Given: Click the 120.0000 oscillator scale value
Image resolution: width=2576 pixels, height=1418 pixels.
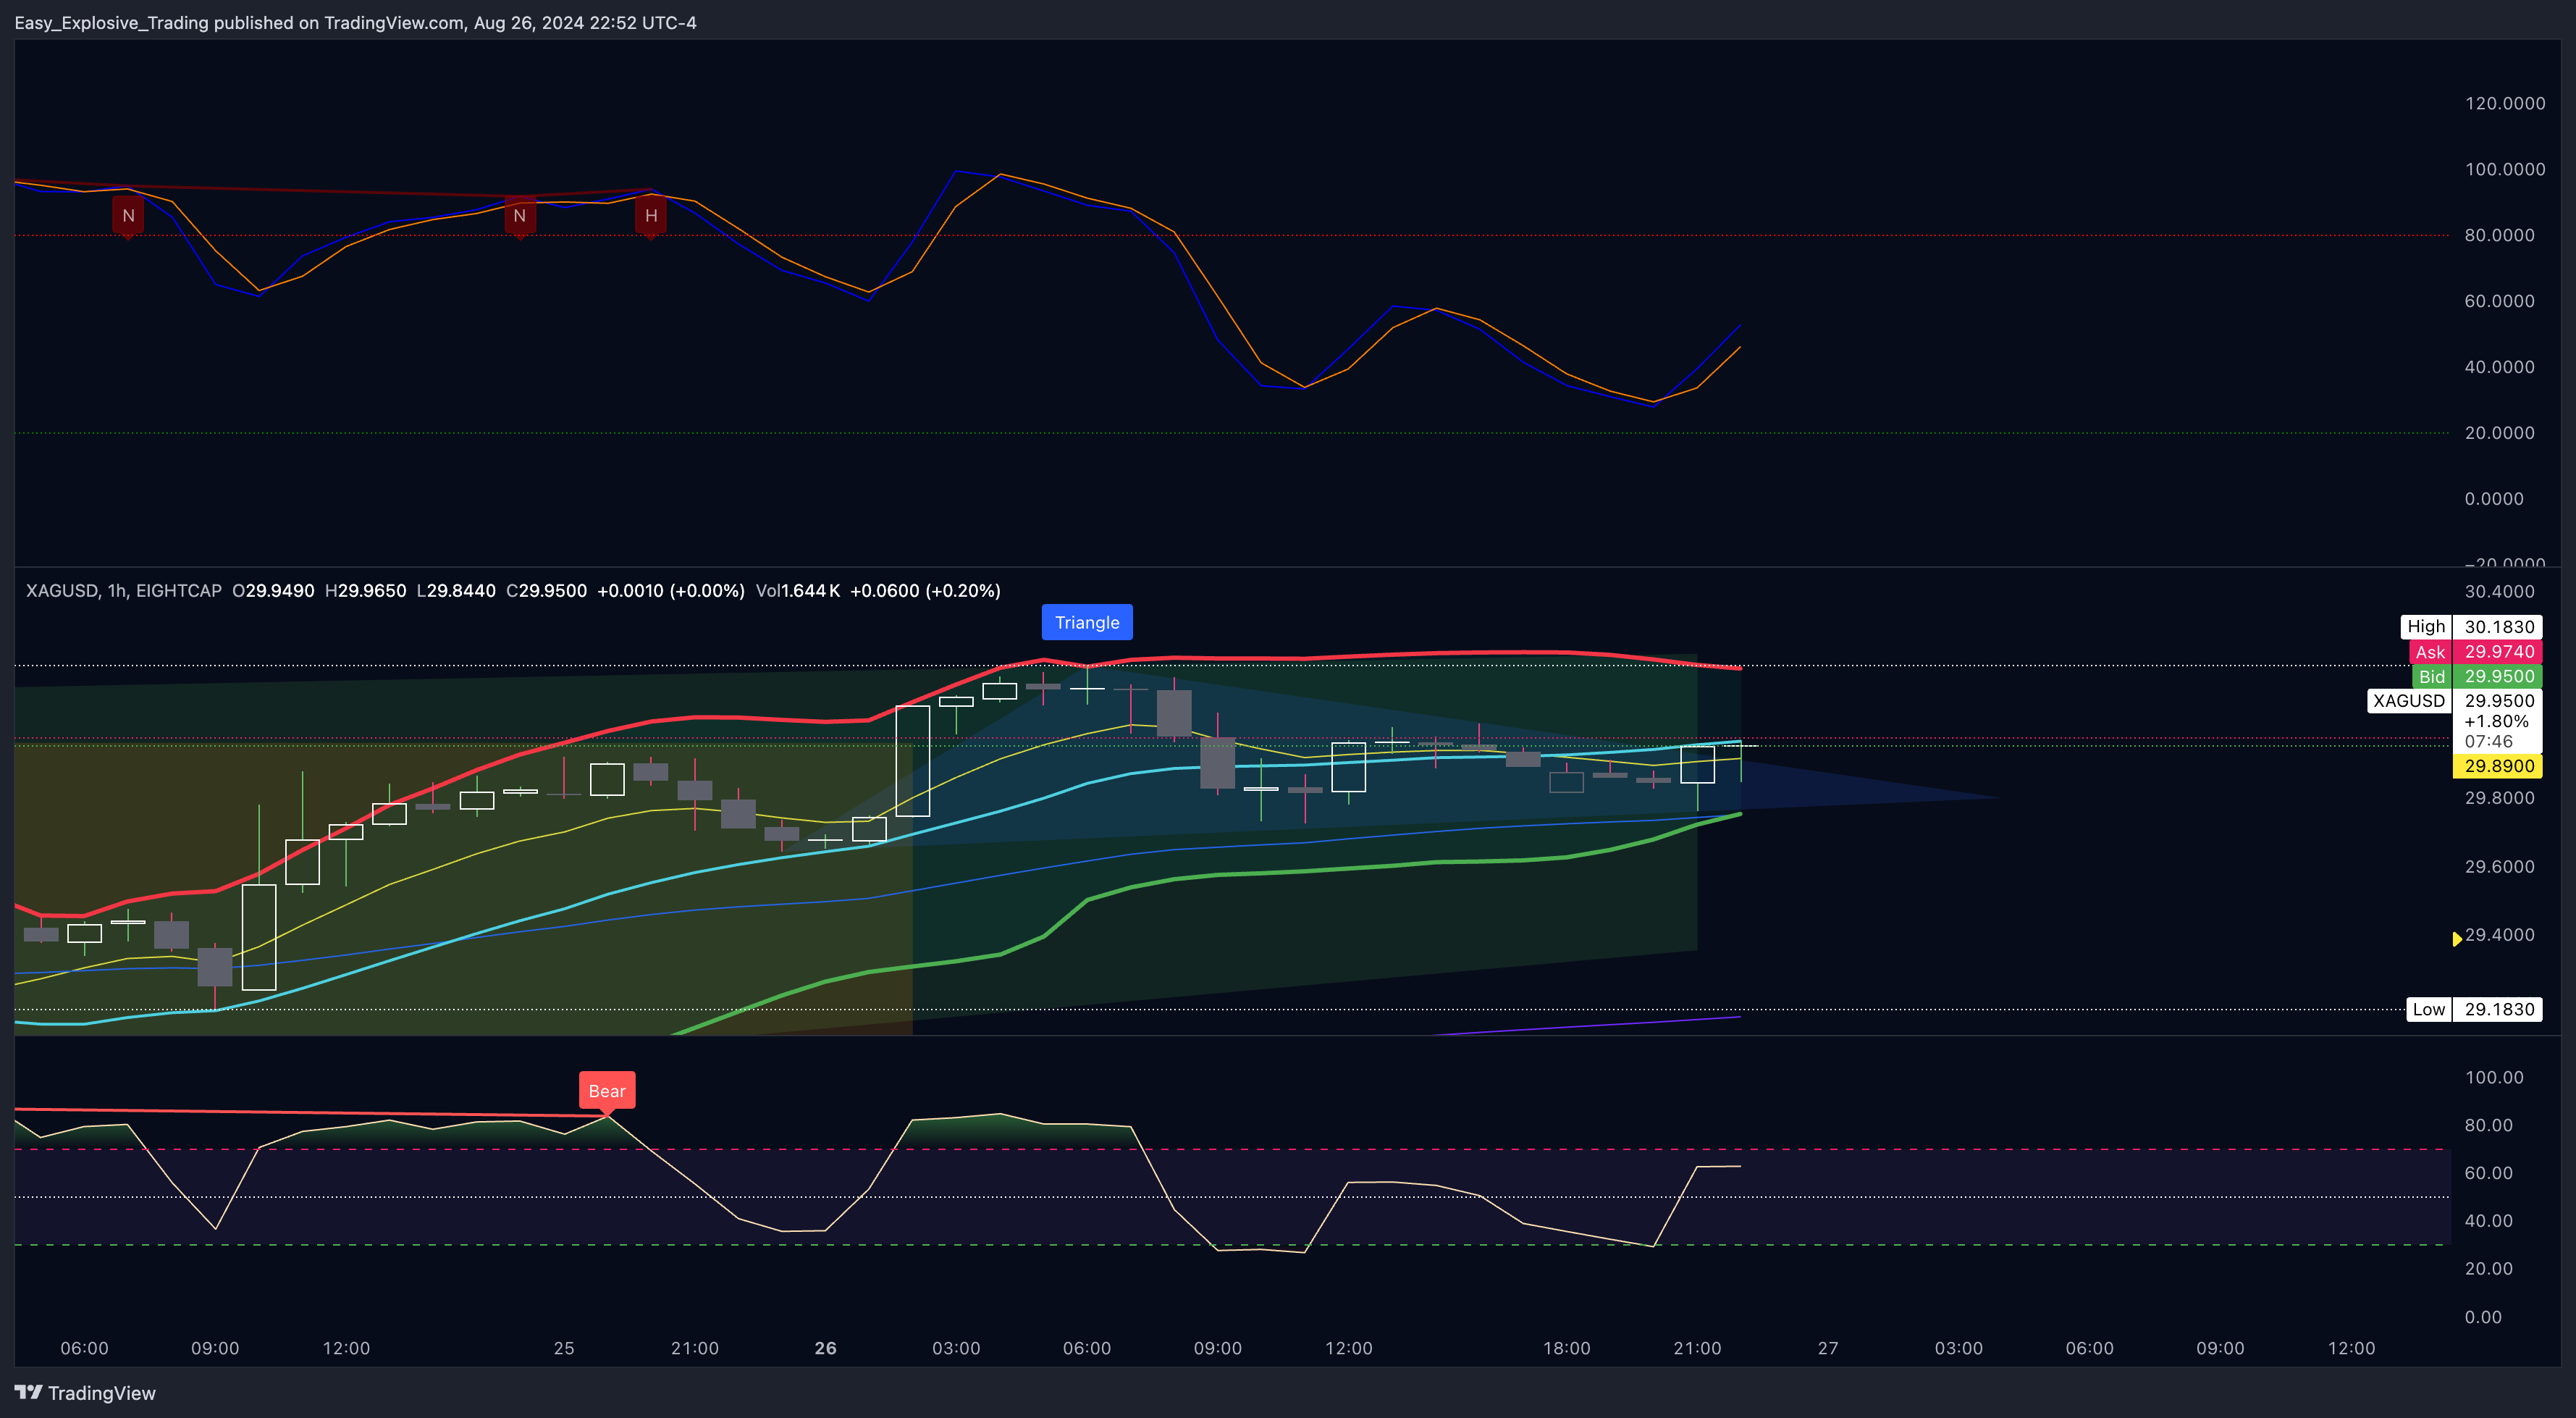Looking at the screenshot, I should coord(2505,103).
